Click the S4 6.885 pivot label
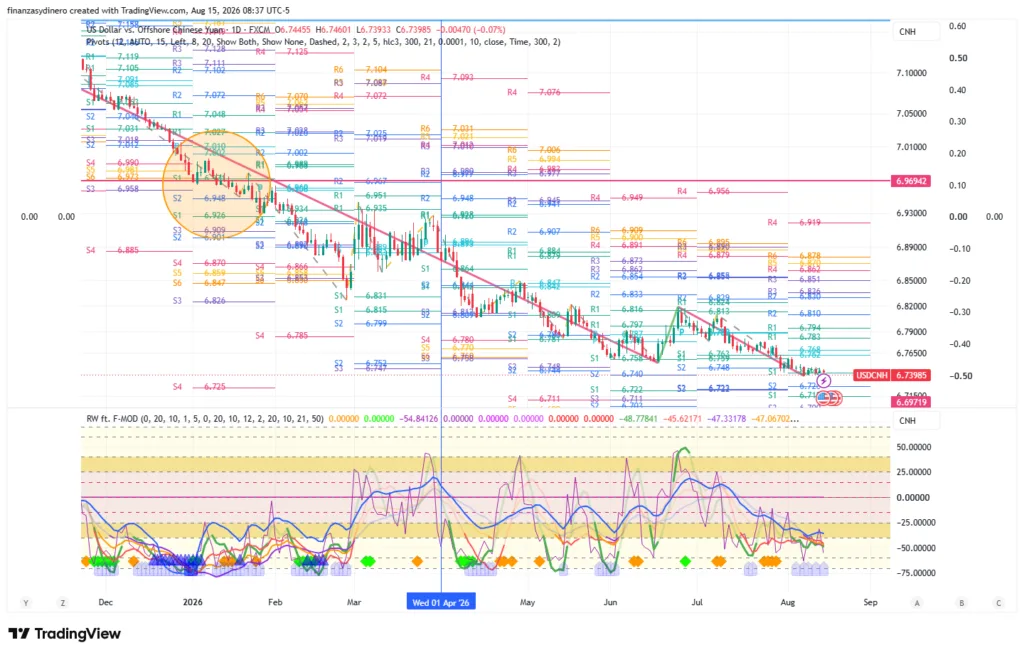This screenshot has width=1024, height=655. tap(112, 250)
